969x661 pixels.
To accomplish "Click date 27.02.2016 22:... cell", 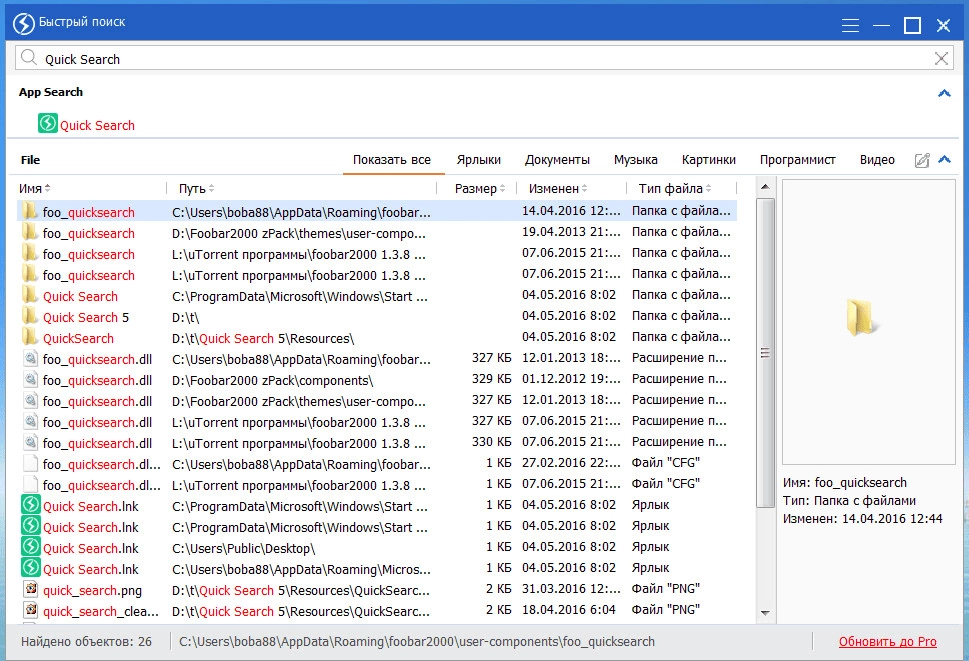I will point(571,463).
